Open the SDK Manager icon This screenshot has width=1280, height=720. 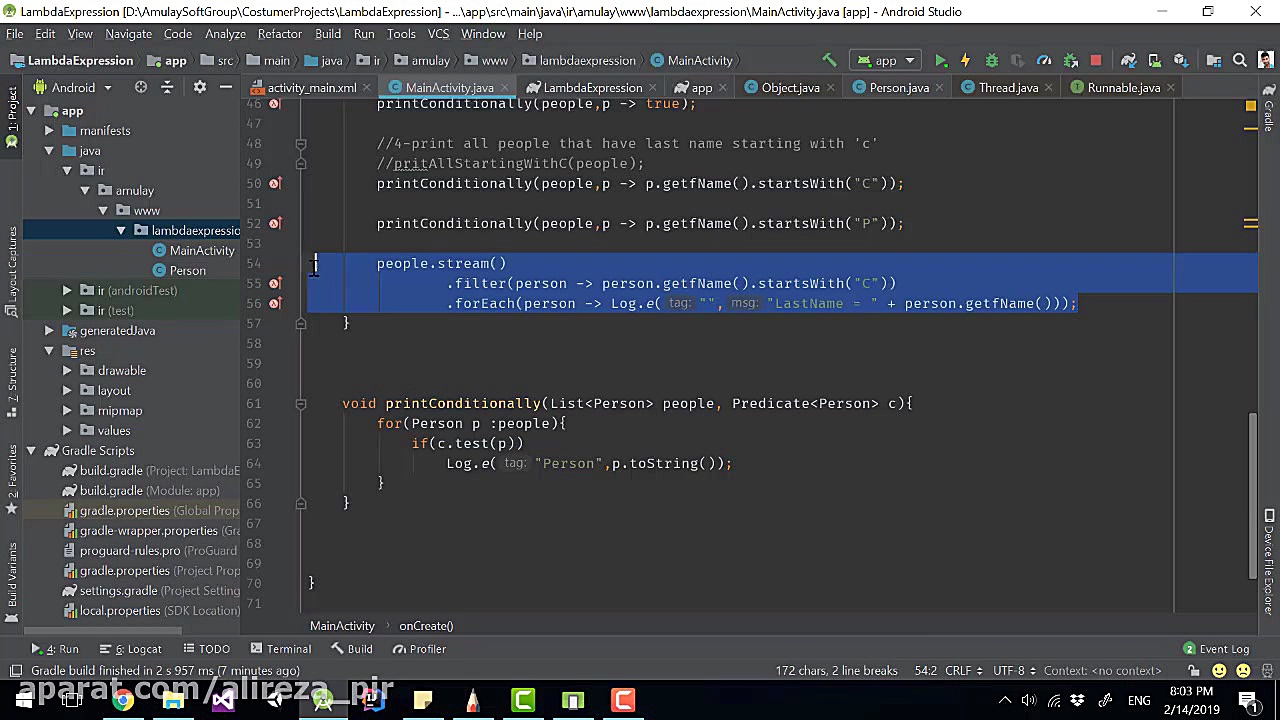pos(1180,60)
